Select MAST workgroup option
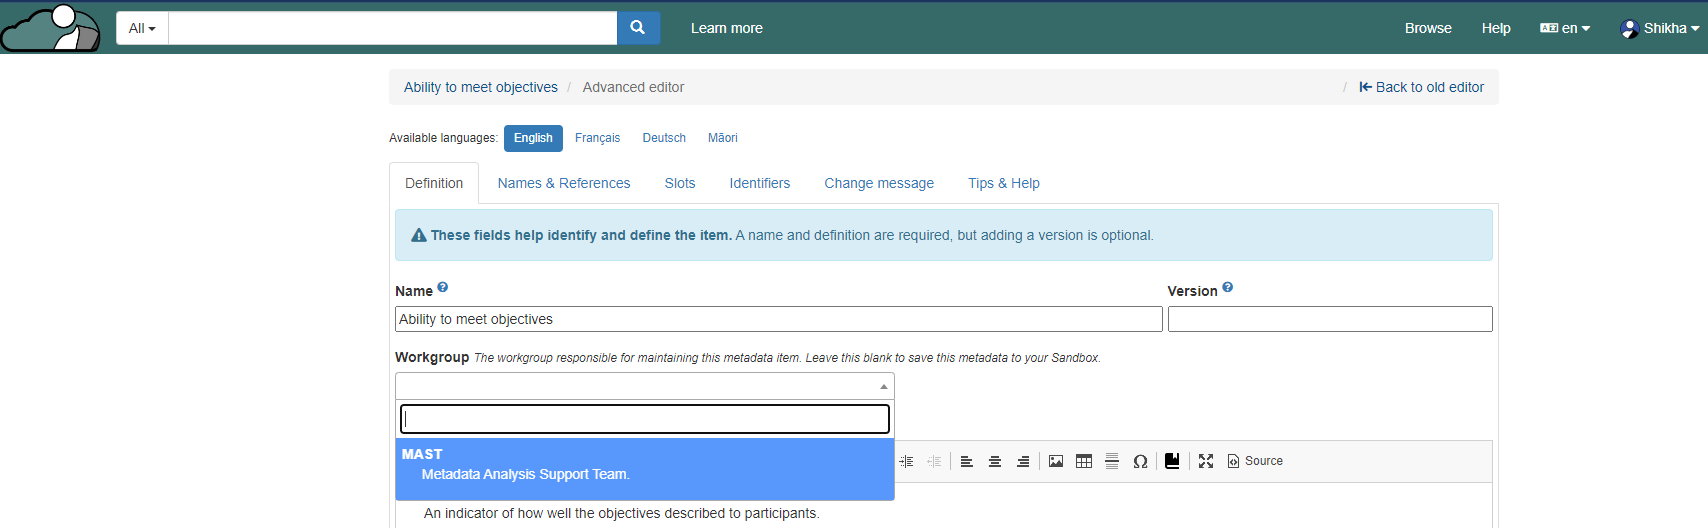This screenshot has width=1708, height=528. point(644,465)
